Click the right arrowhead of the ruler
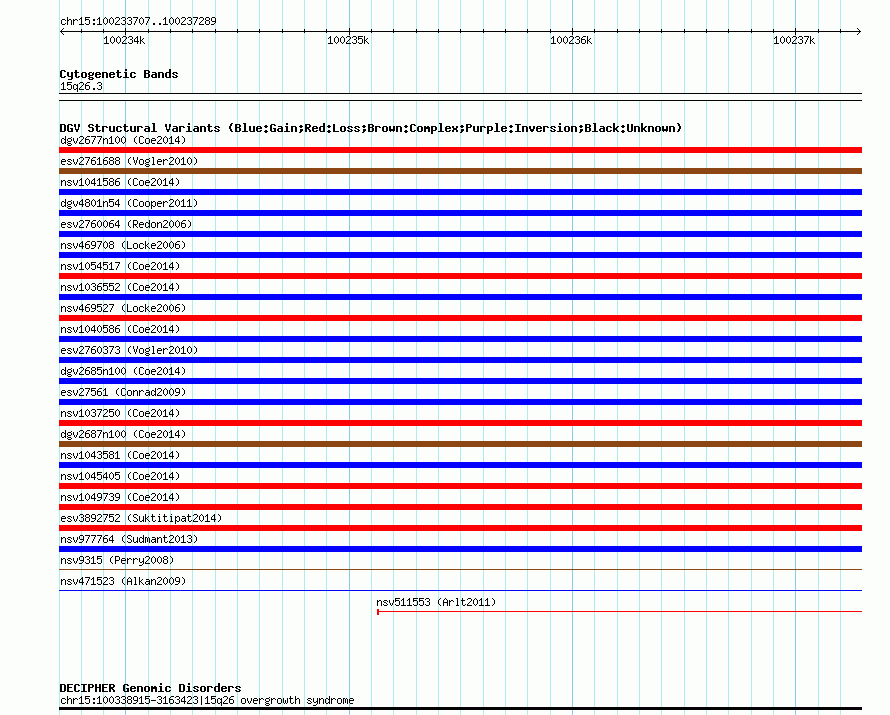 click(x=859, y=32)
